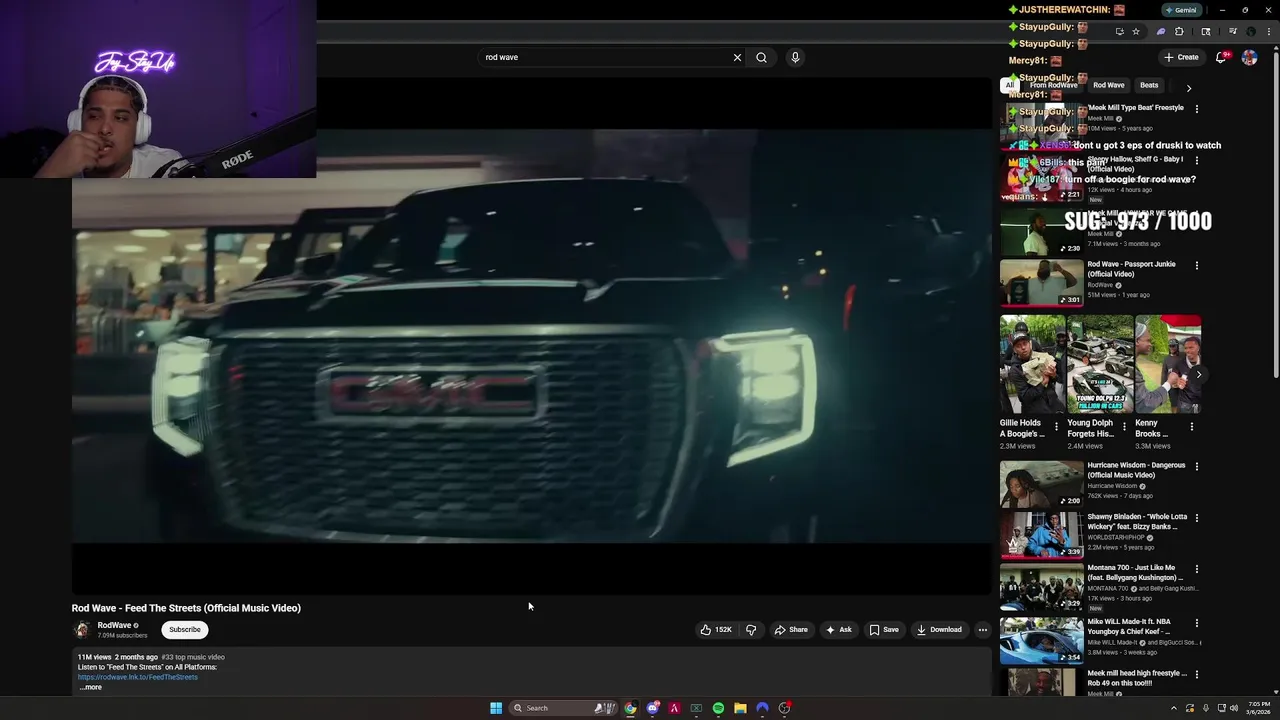The width and height of the screenshot is (1280, 720).
Task: Download the video
Action: coord(939,630)
